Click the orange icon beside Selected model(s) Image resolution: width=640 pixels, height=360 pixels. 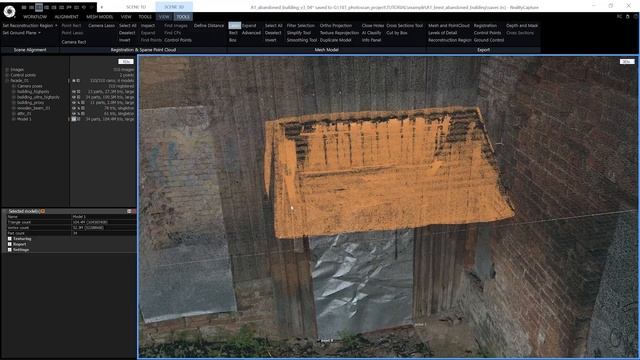(42, 211)
